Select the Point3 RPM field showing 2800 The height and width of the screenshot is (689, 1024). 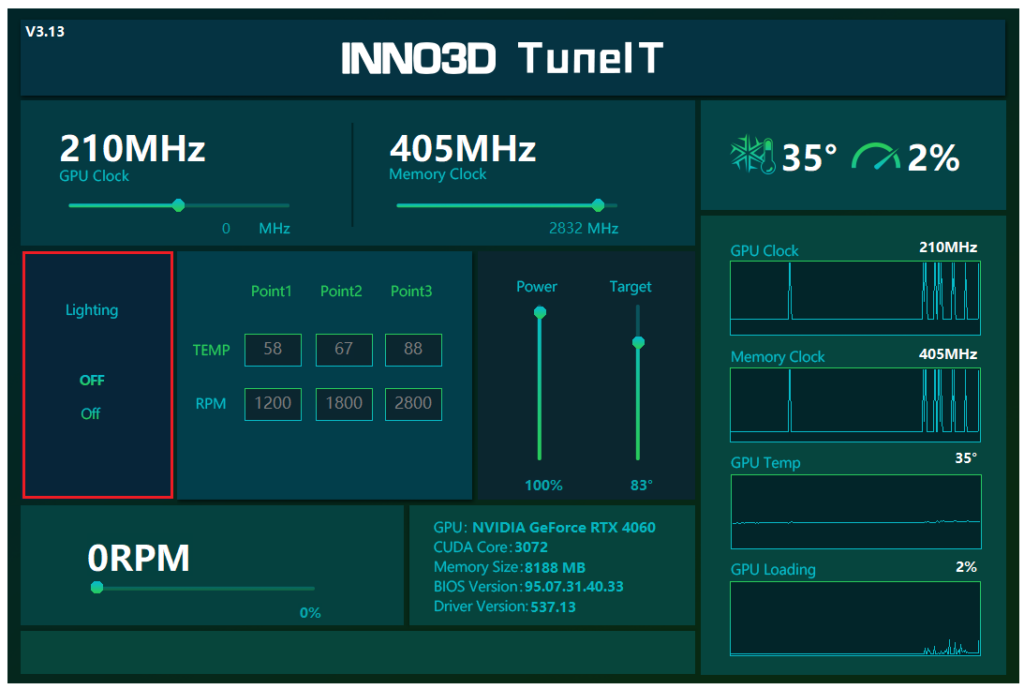[x=413, y=404]
